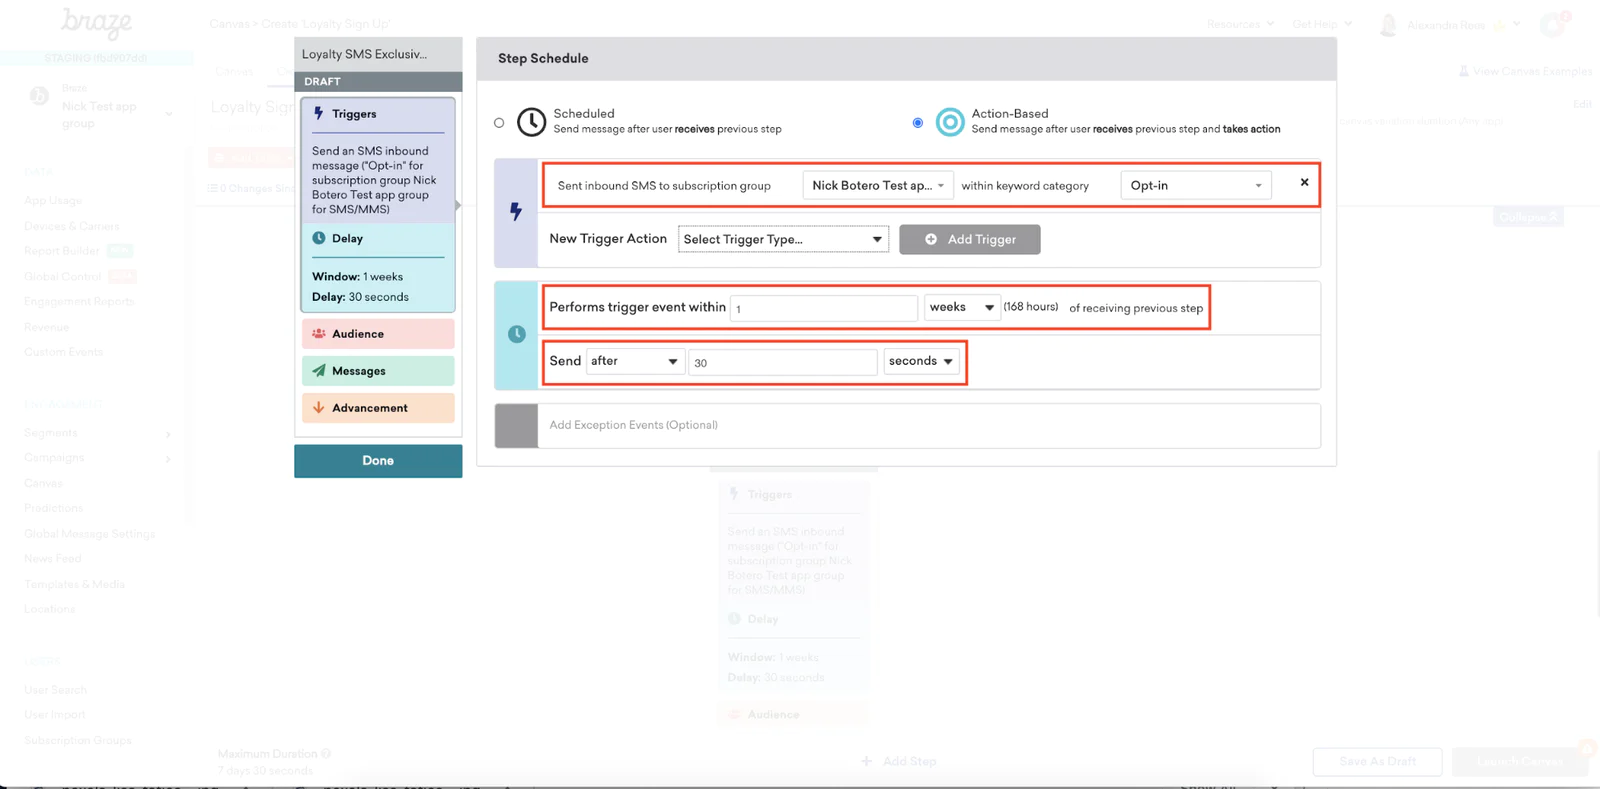This screenshot has height=789, width=1600.
Task: Click the Braze logo
Action: (x=96, y=23)
